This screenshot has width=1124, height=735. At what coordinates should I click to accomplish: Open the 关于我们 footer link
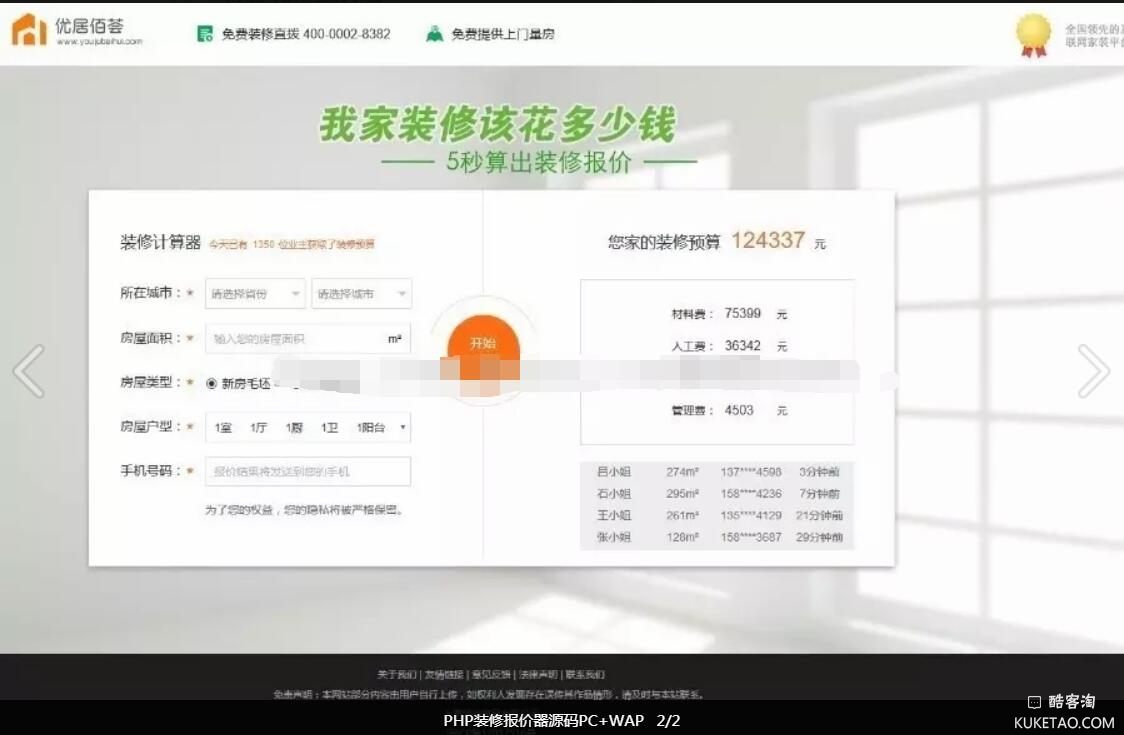pyautogui.click(x=396, y=675)
